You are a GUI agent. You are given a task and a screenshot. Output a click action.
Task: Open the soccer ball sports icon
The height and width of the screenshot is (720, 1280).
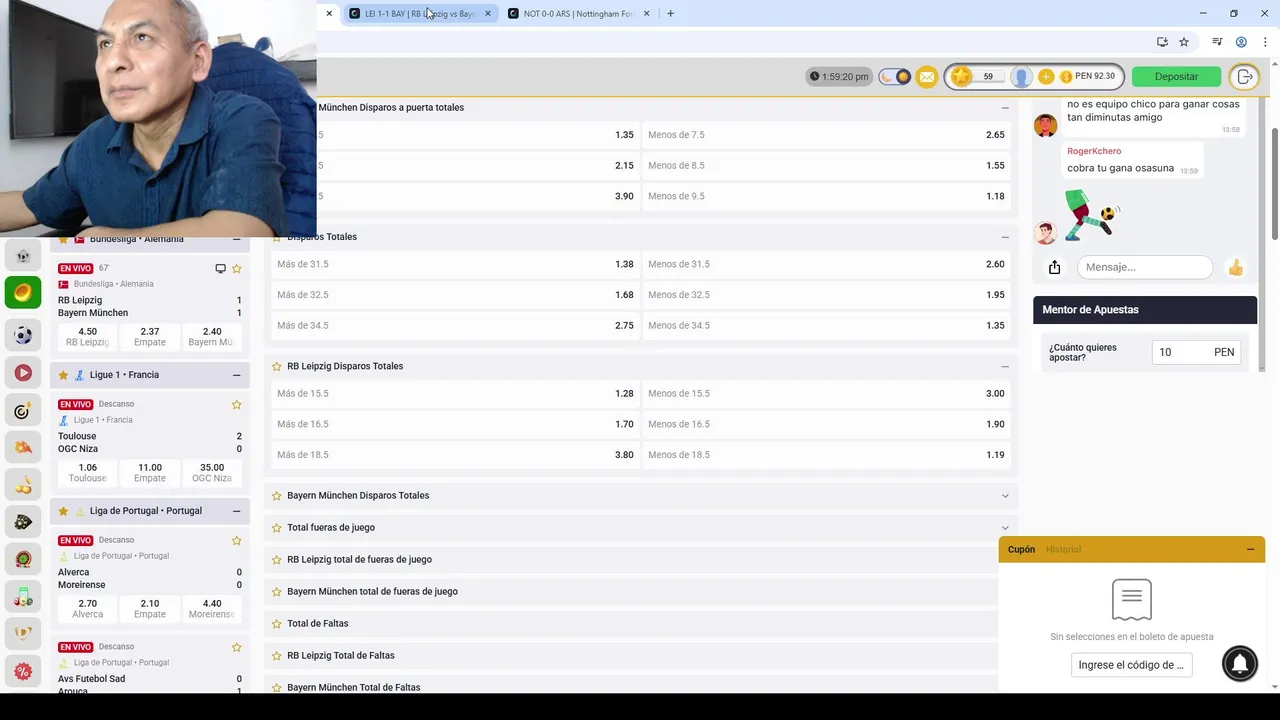pos(23,336)
